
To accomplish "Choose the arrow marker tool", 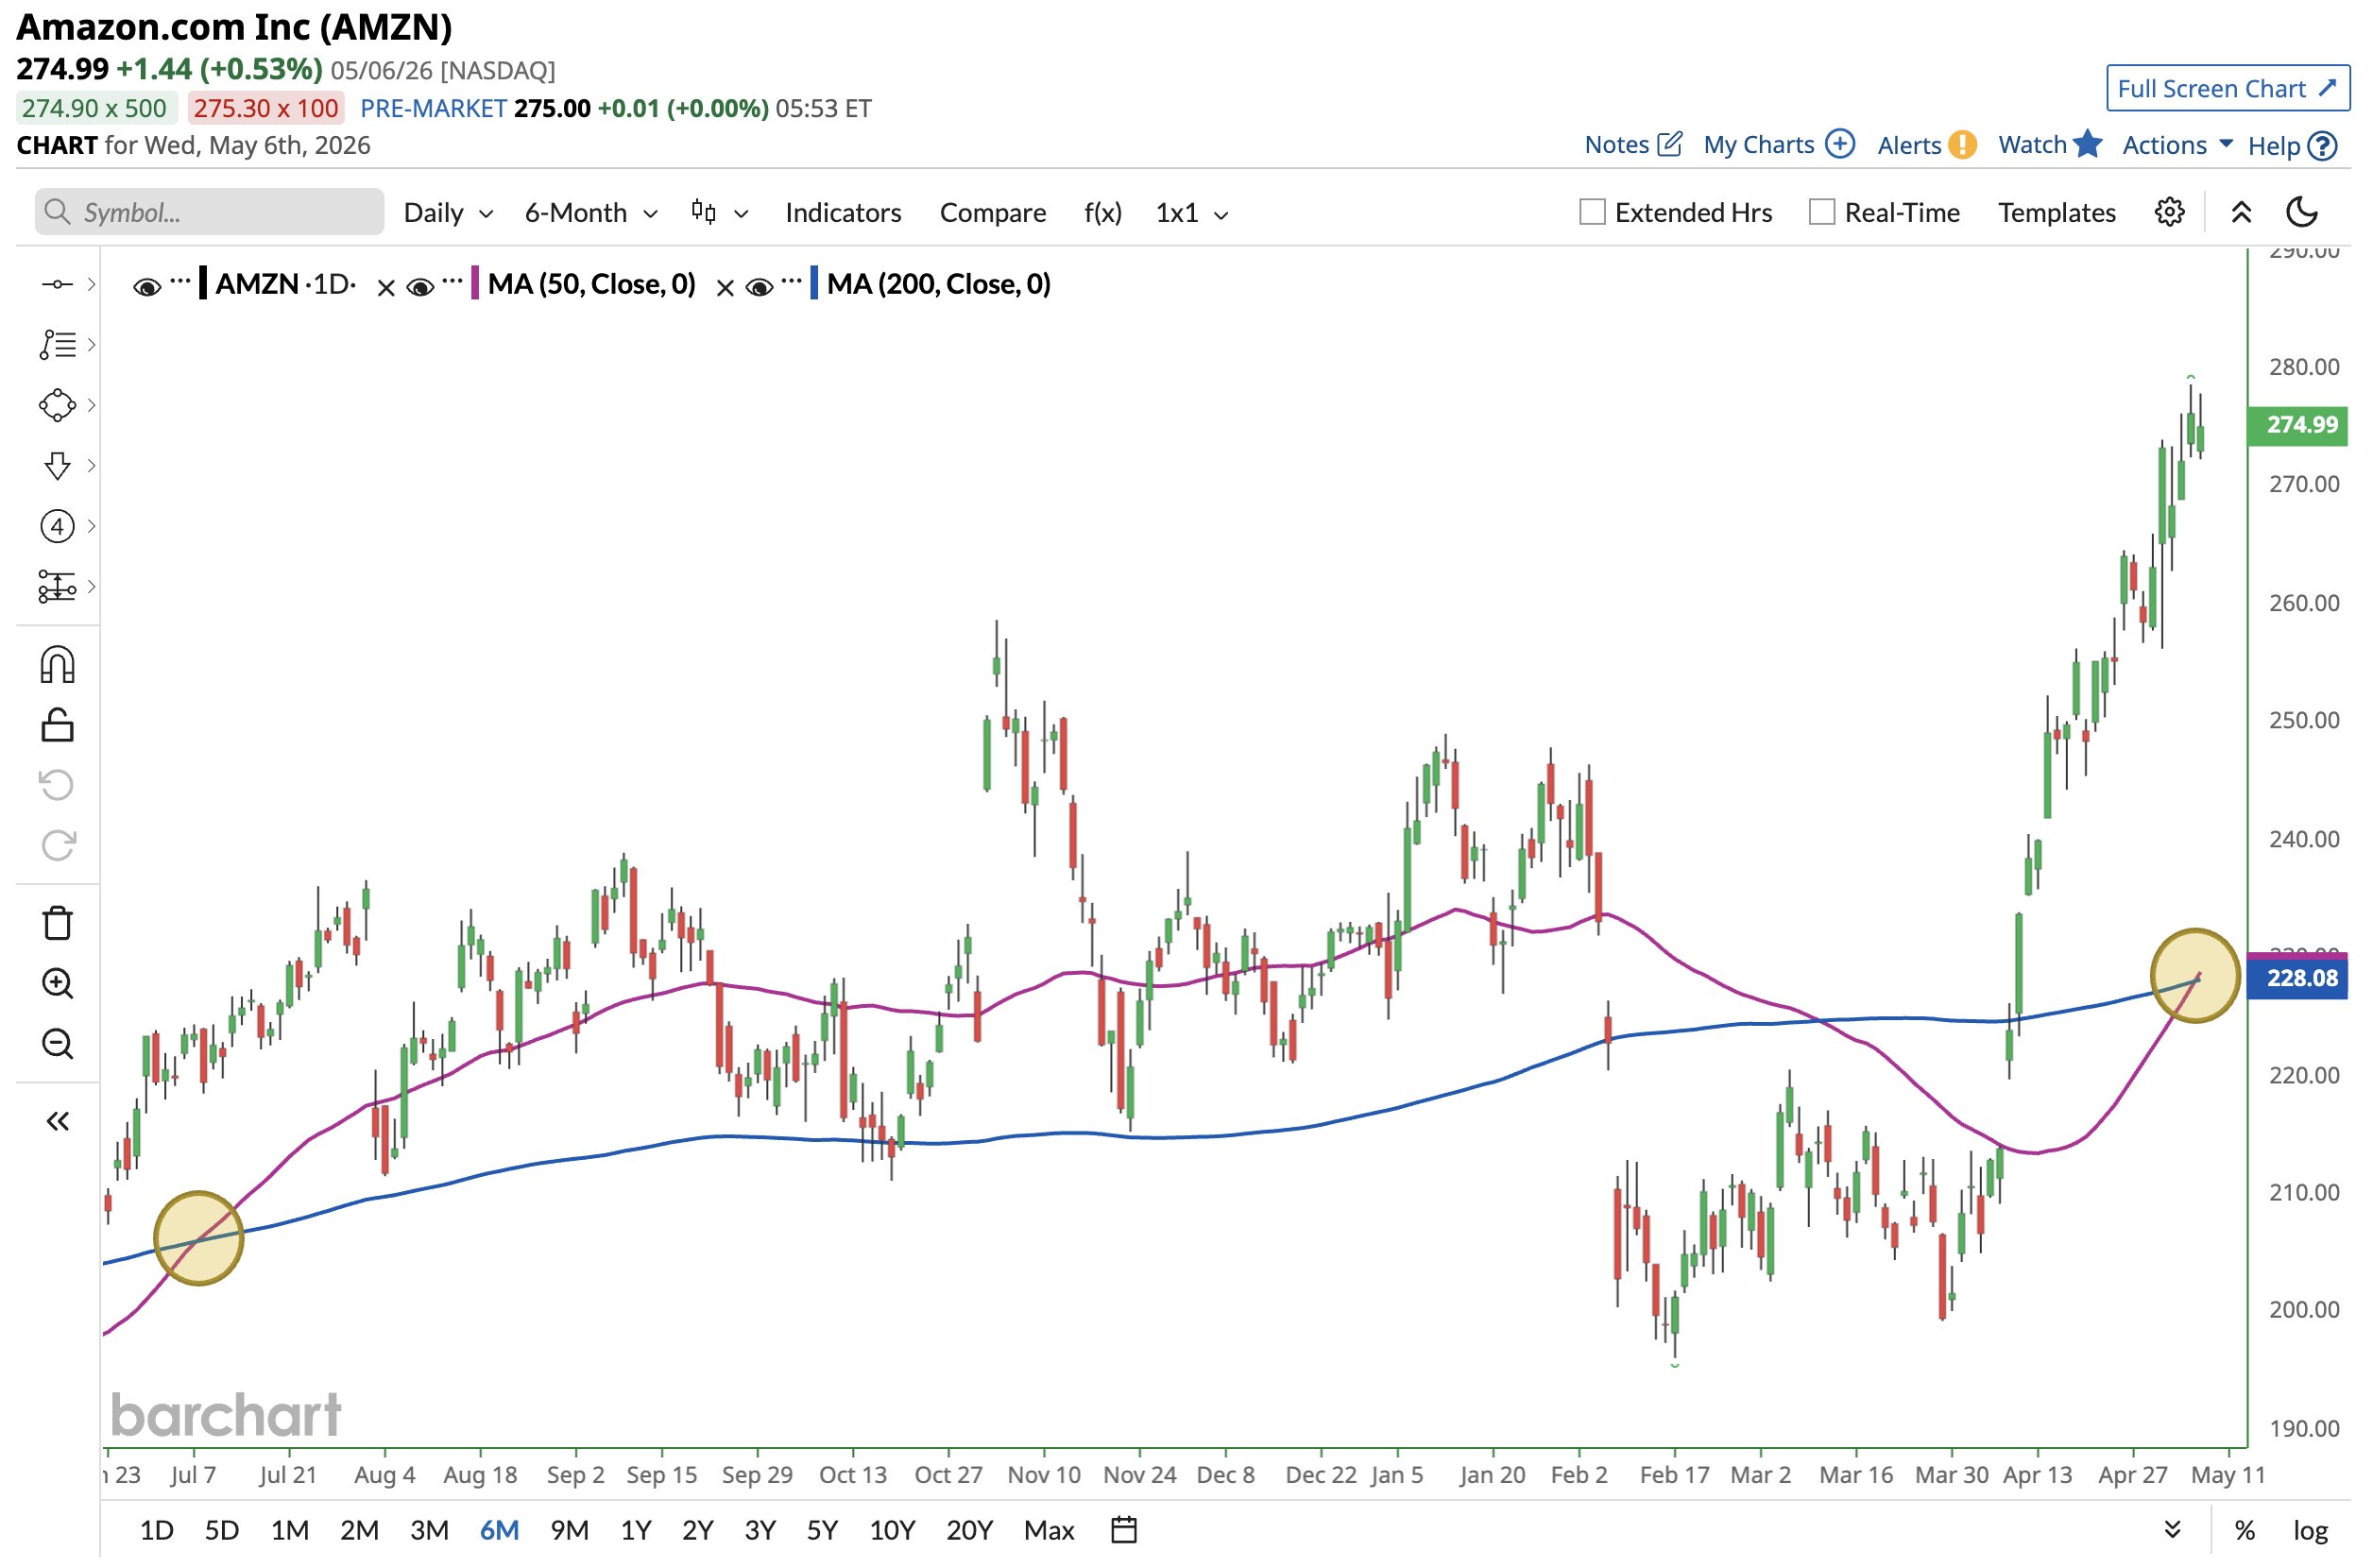I will (x=57, y=466).
